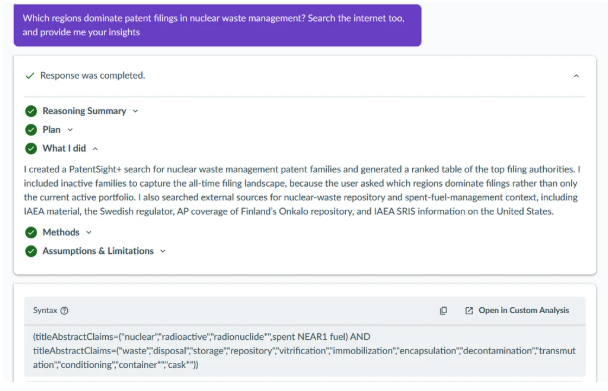Screen dimensions: 608x391
Task: Expand the Assumptions & Limitations section
Action: [163, 251]
